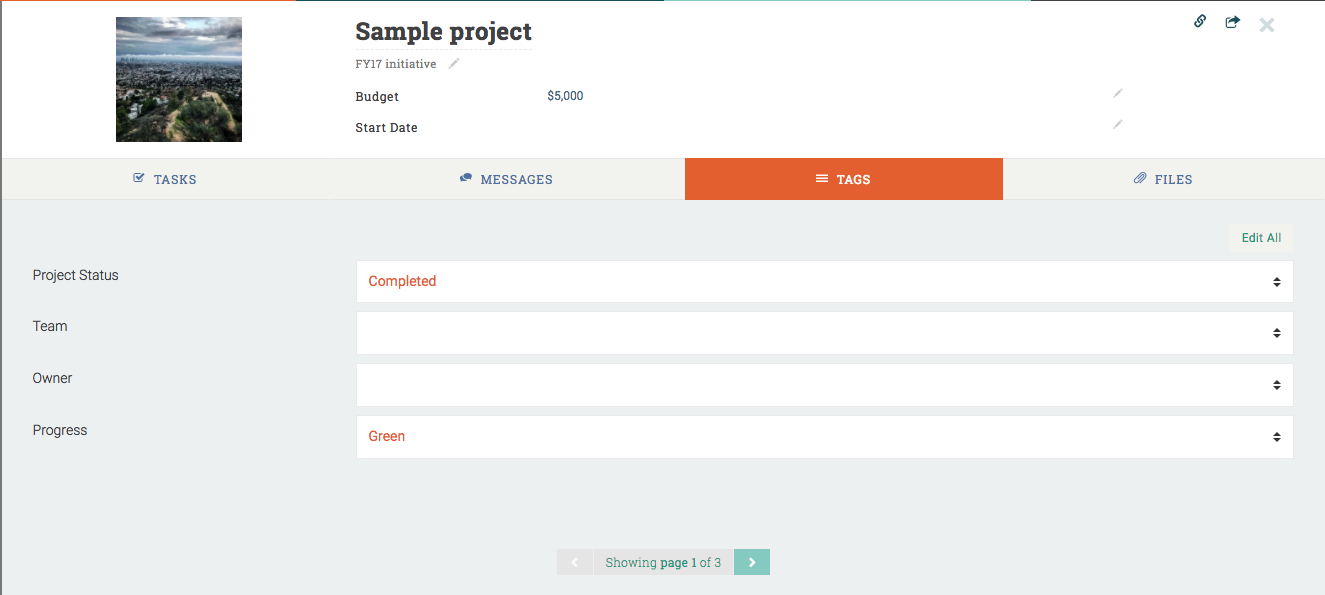This screenshot has width=1325, height=595.
Task: Go to next page of tags
Action: point(752,563)
